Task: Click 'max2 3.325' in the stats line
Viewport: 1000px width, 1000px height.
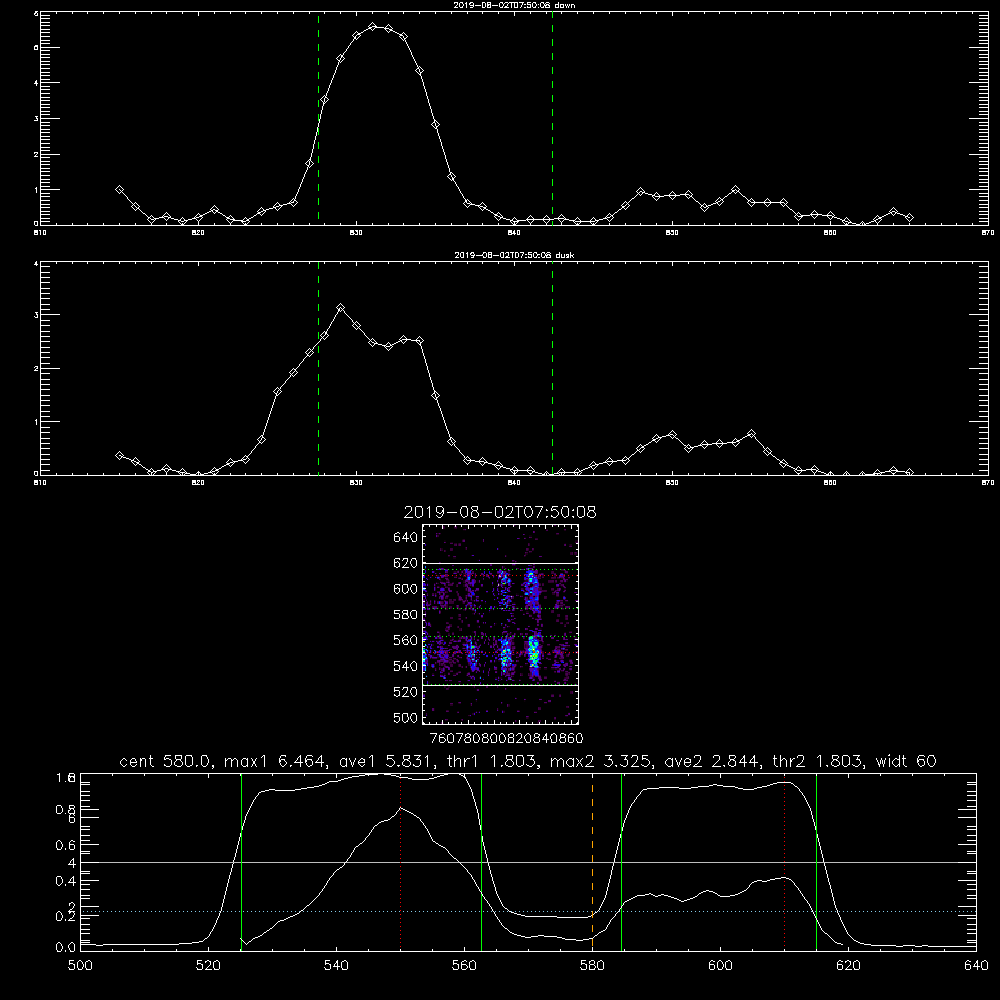Action: pyautogui.click(x=603, y=761)
